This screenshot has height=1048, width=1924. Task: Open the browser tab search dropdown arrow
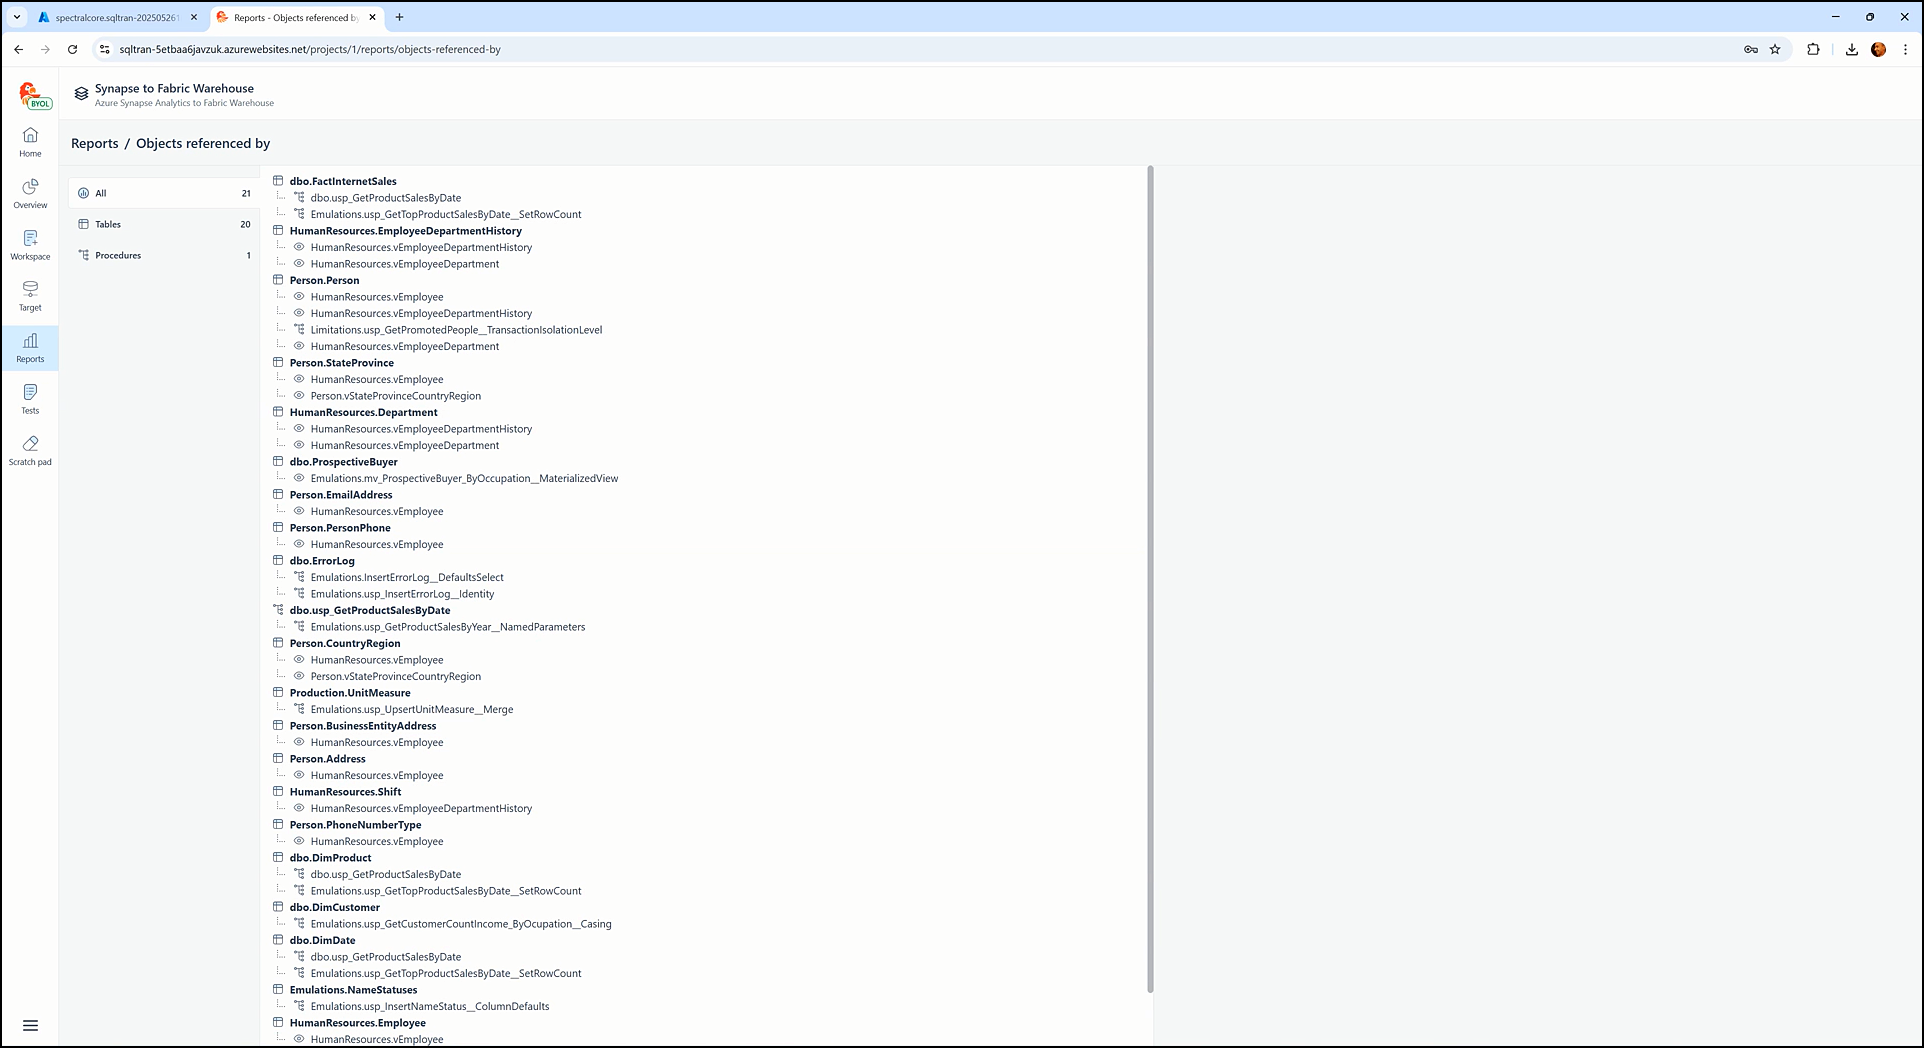click(x=17, y=17)
